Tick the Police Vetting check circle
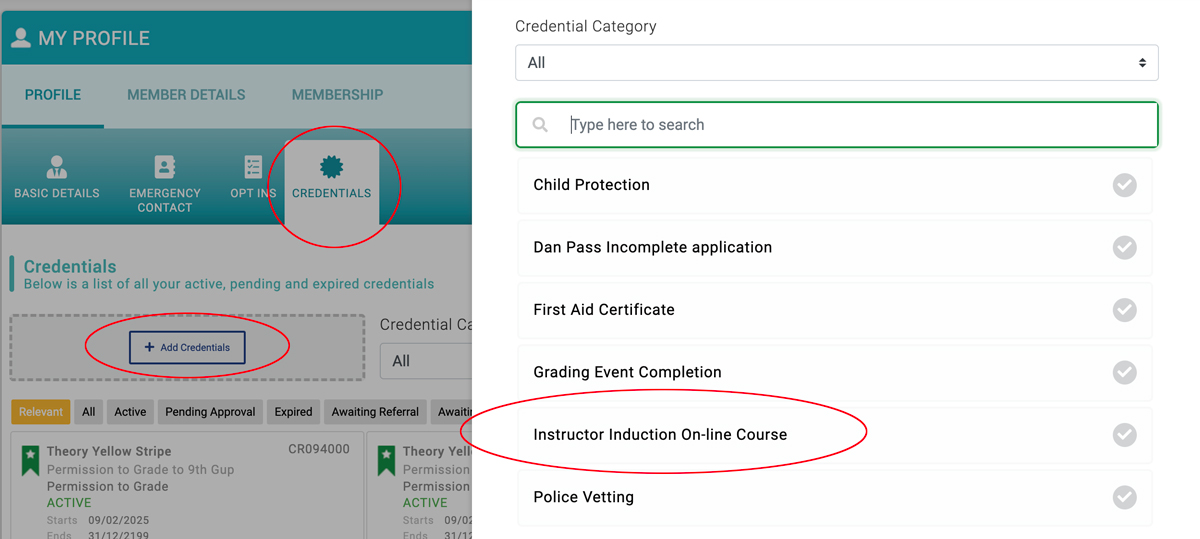Viewport: 1200px width, 539px height. click(1125, 497)
